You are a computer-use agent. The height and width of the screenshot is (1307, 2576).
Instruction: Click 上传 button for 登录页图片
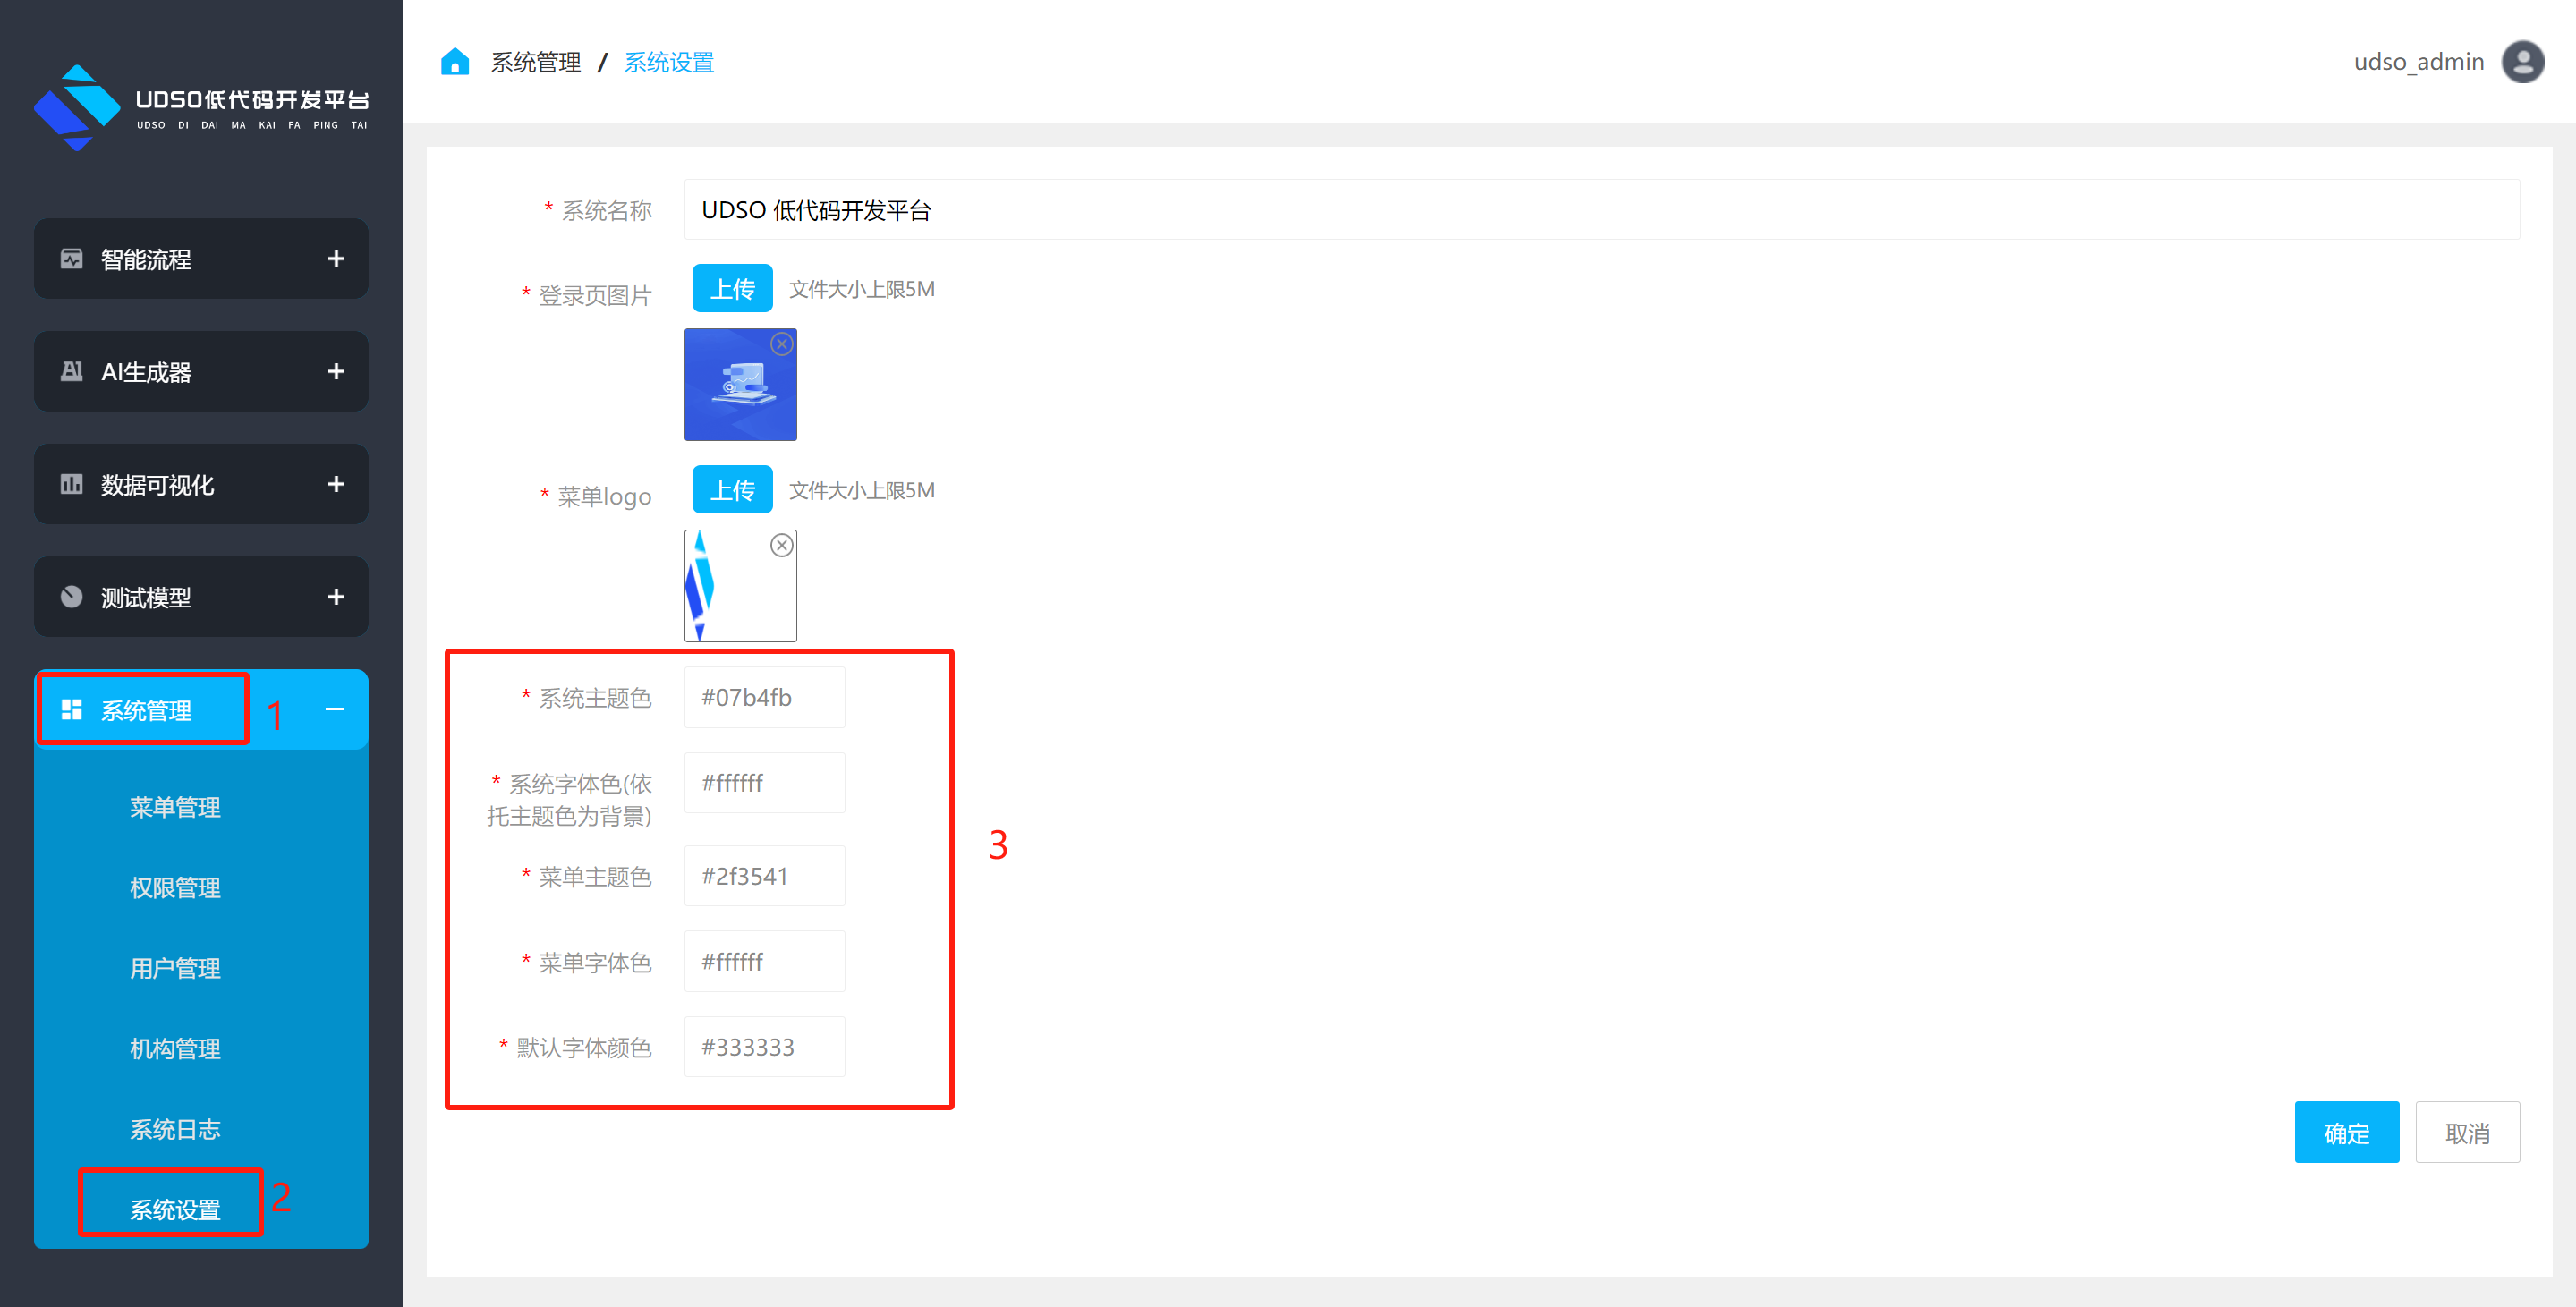click(x=732, y=289)
